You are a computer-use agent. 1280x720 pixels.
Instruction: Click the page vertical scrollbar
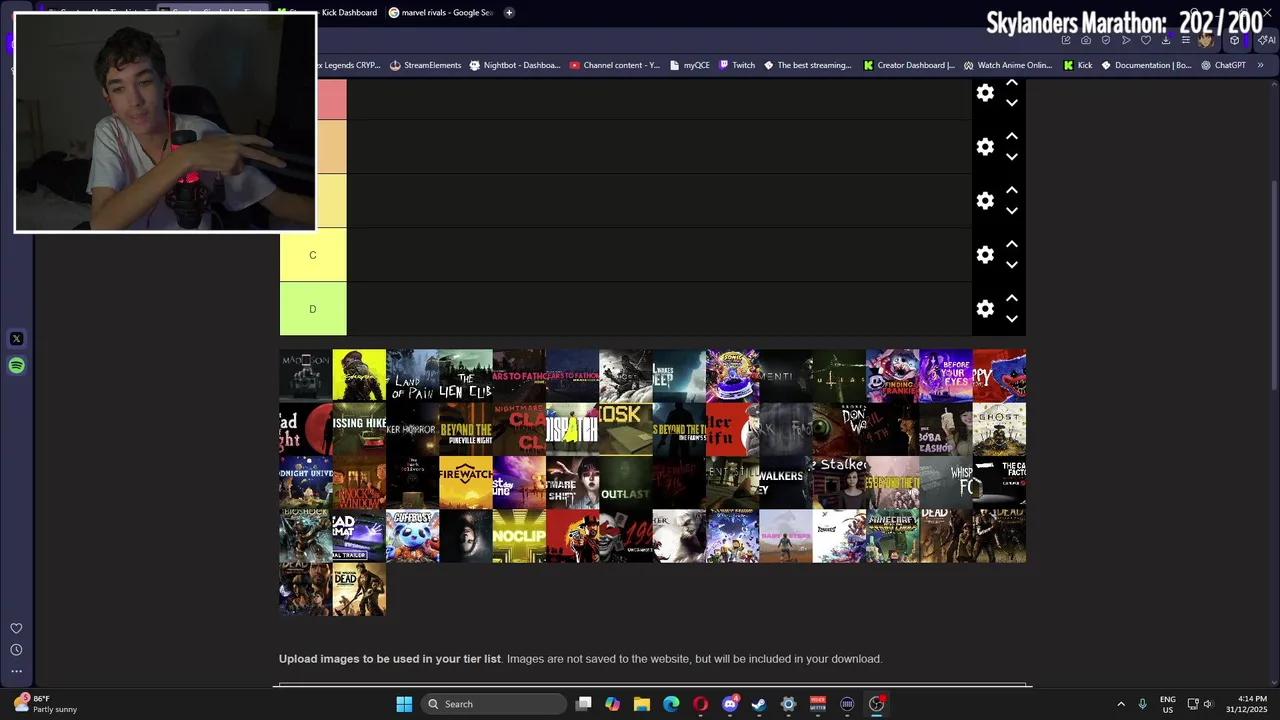1273,287
